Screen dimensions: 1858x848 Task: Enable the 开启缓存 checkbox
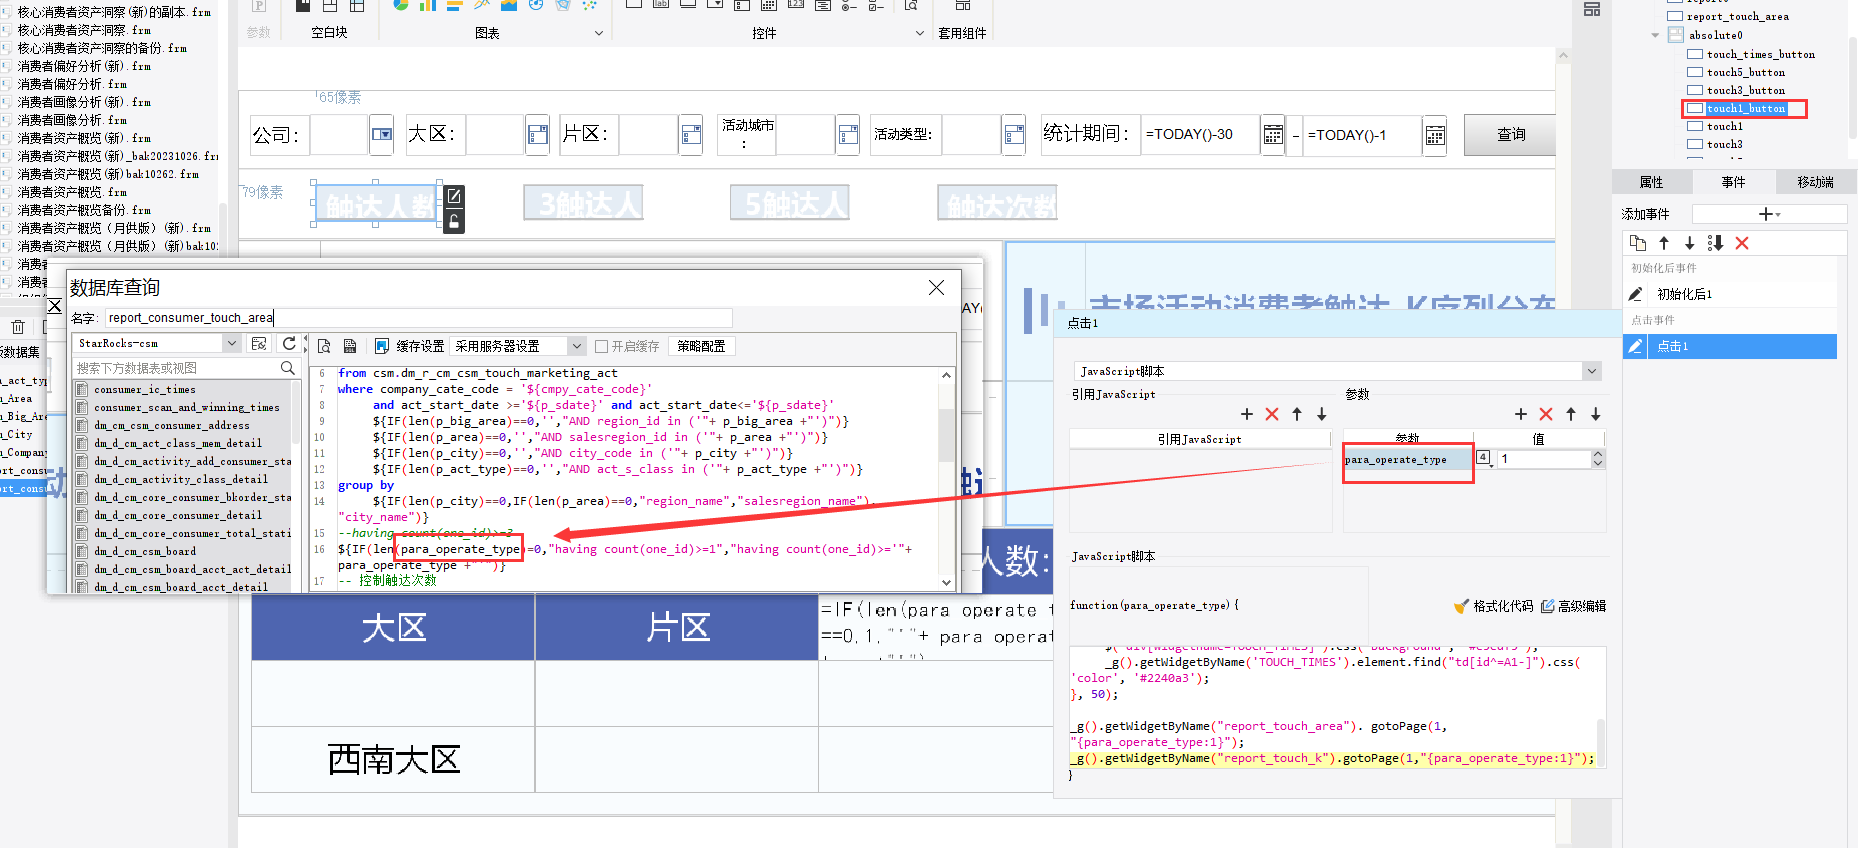coord(601,346)
